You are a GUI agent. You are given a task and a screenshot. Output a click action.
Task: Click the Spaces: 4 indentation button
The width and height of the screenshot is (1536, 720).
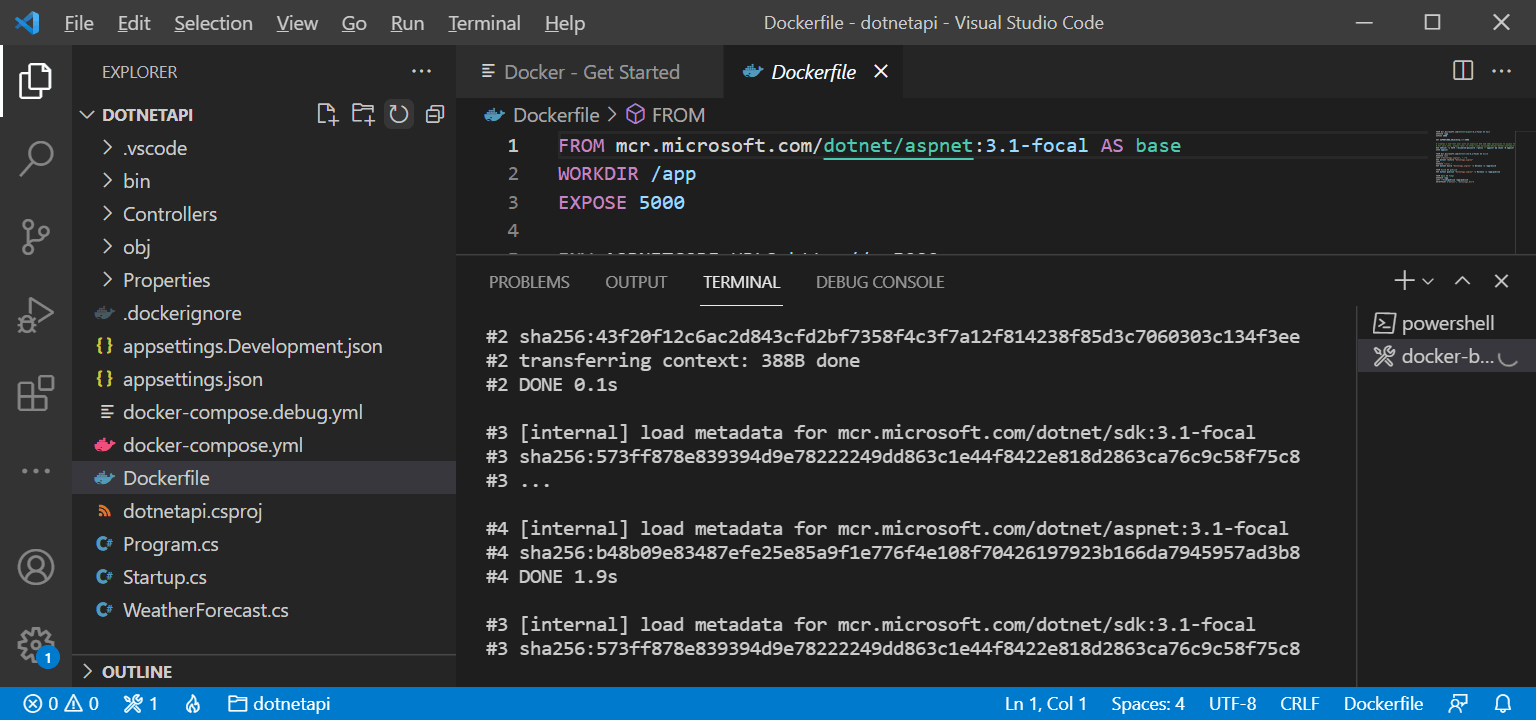pos(1147,703)
